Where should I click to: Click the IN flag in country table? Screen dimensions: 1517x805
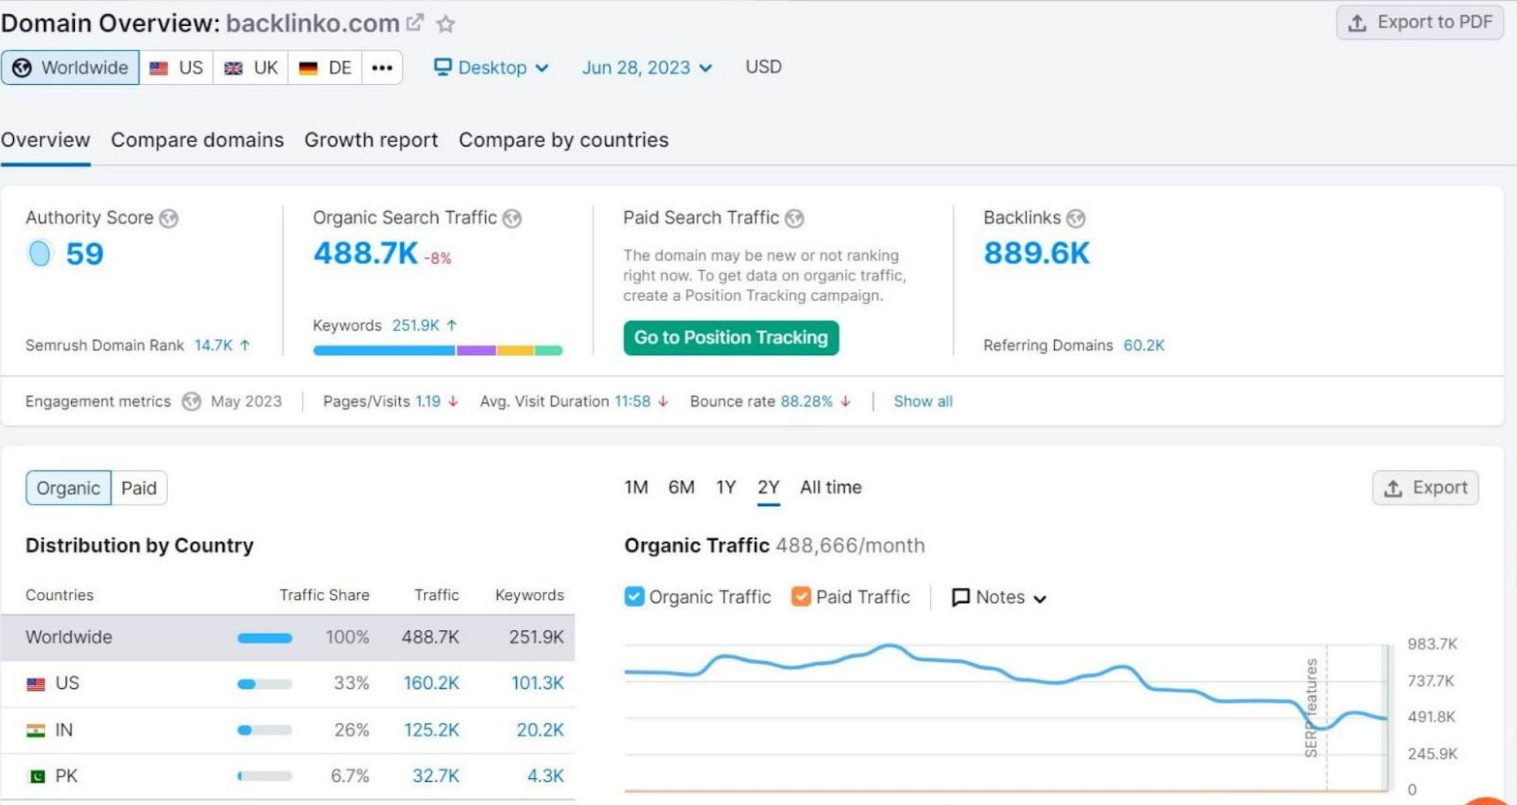pyautogui.click(x=36, y=731)
